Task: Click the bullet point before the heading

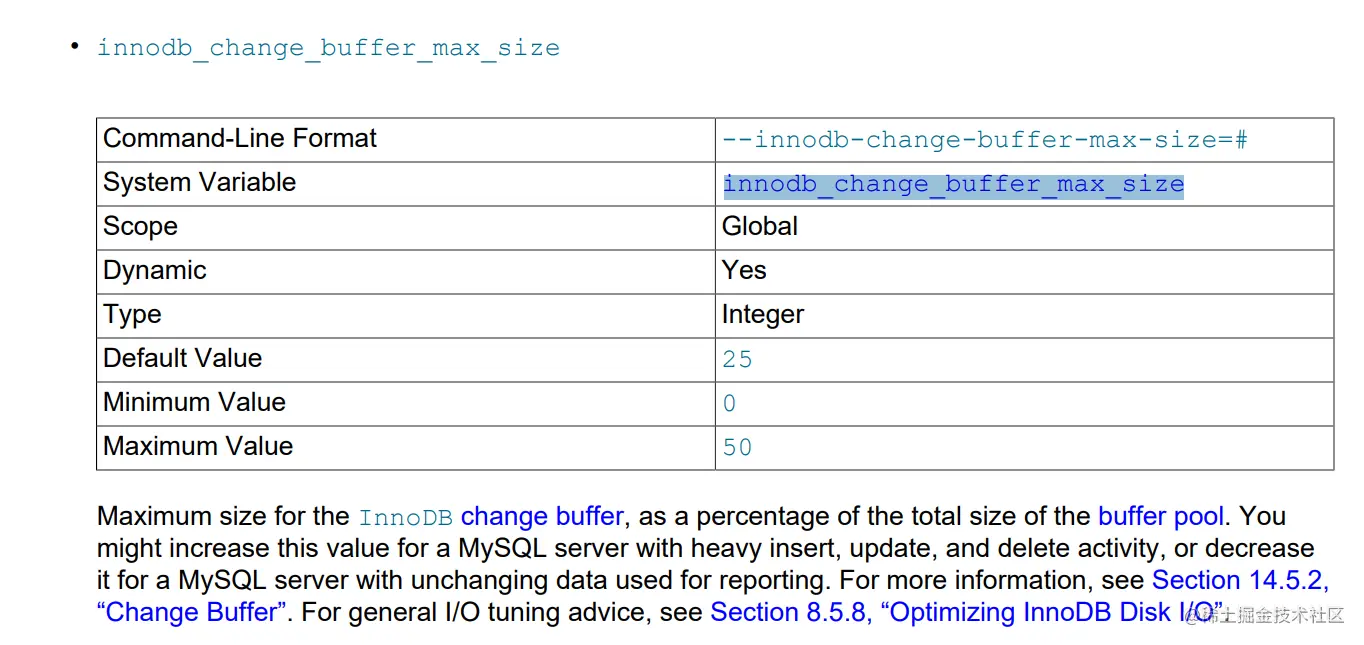Action: click(x=74, y=45)
